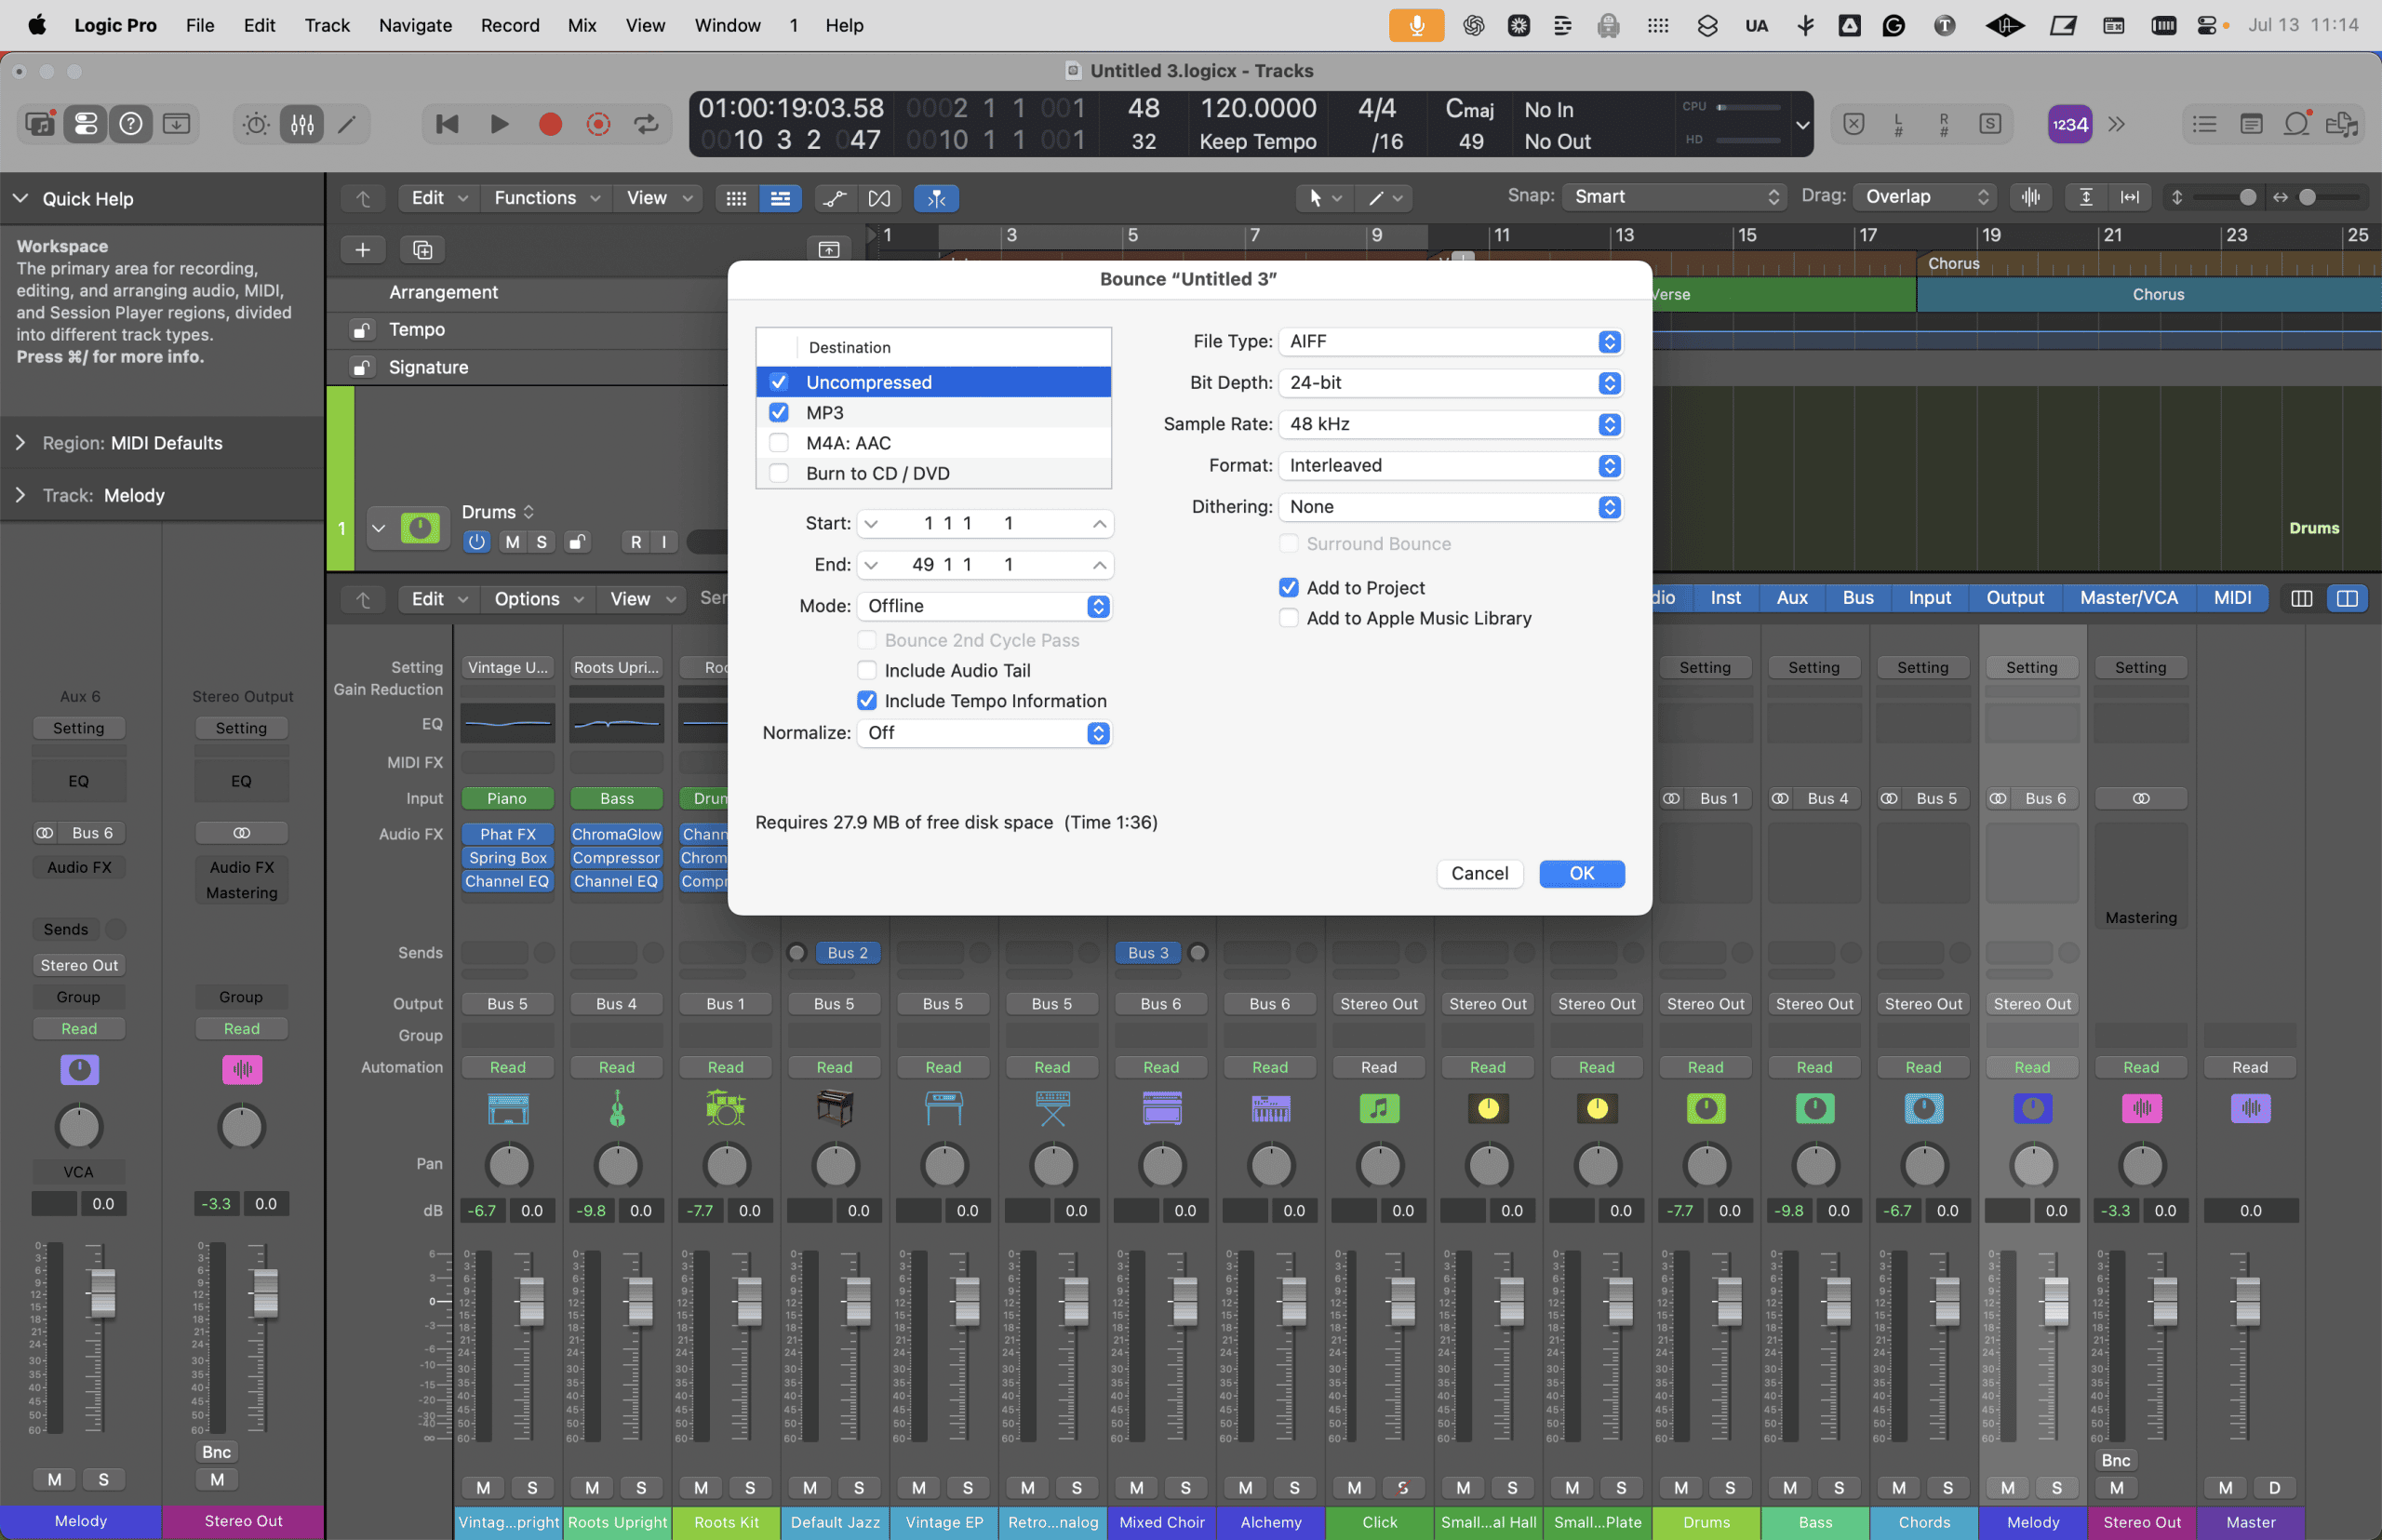Toggle the Catch playhead button
Viewport: 2382px width, 1540px height.
[x=936, y=198]
